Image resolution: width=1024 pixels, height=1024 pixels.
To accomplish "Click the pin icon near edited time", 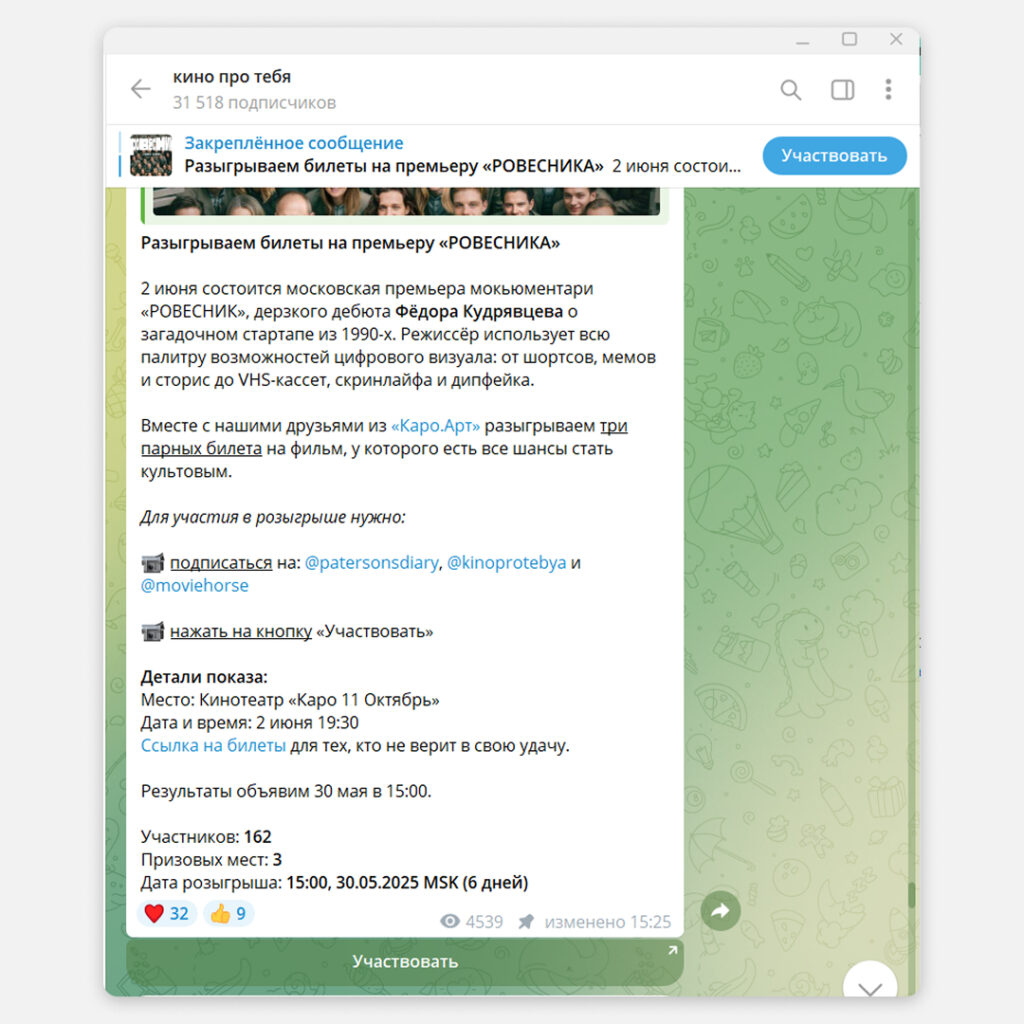I will 526,921.
